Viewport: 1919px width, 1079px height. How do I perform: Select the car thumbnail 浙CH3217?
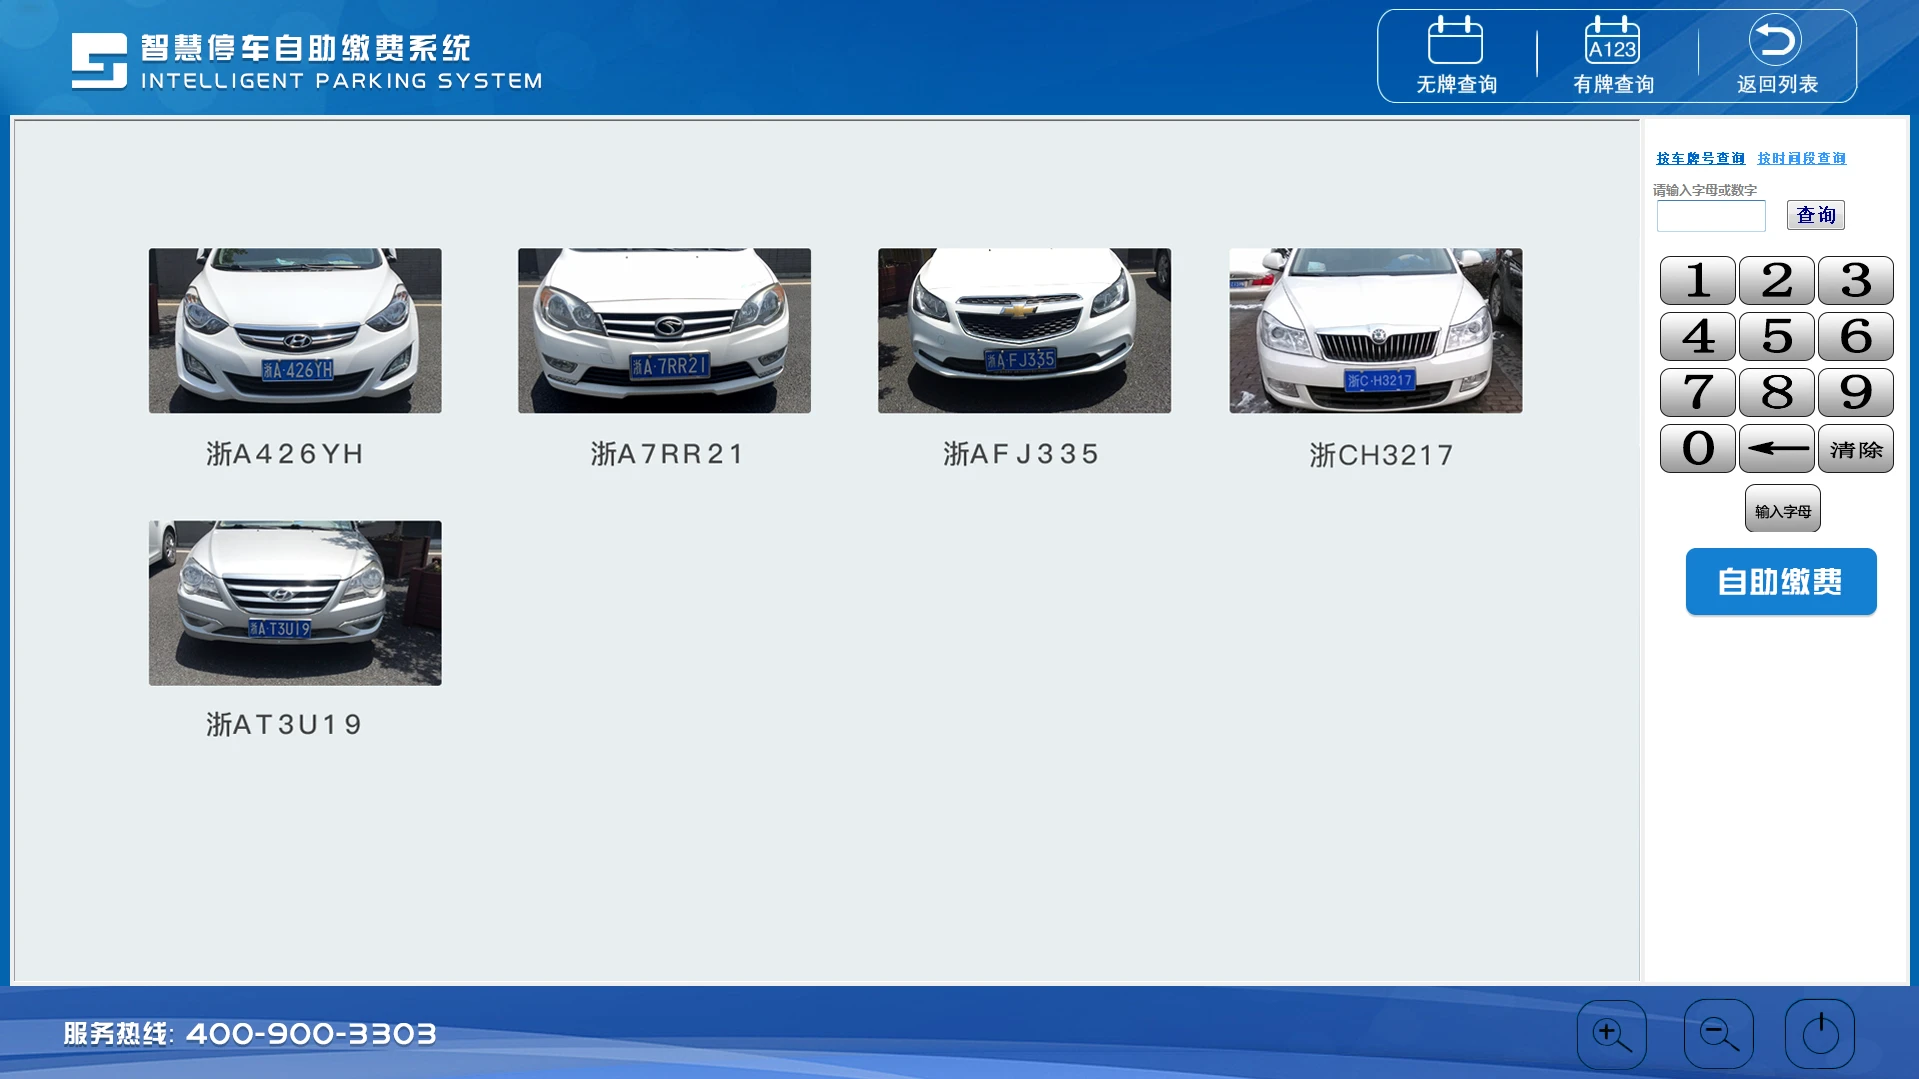point(1375,330)
